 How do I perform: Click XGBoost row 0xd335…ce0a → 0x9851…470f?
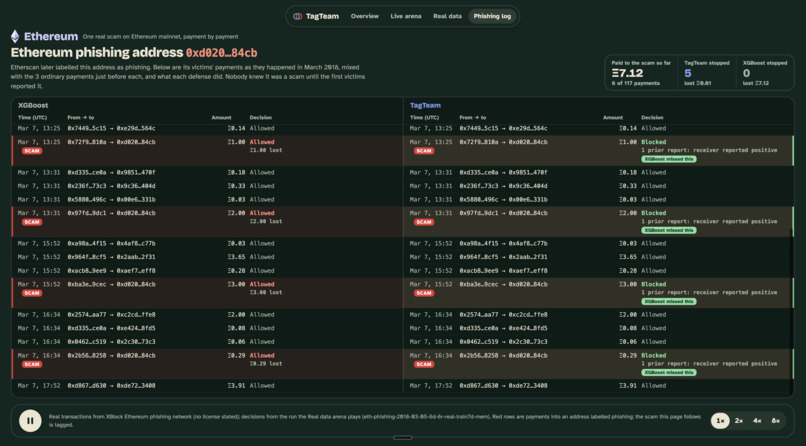207,173
